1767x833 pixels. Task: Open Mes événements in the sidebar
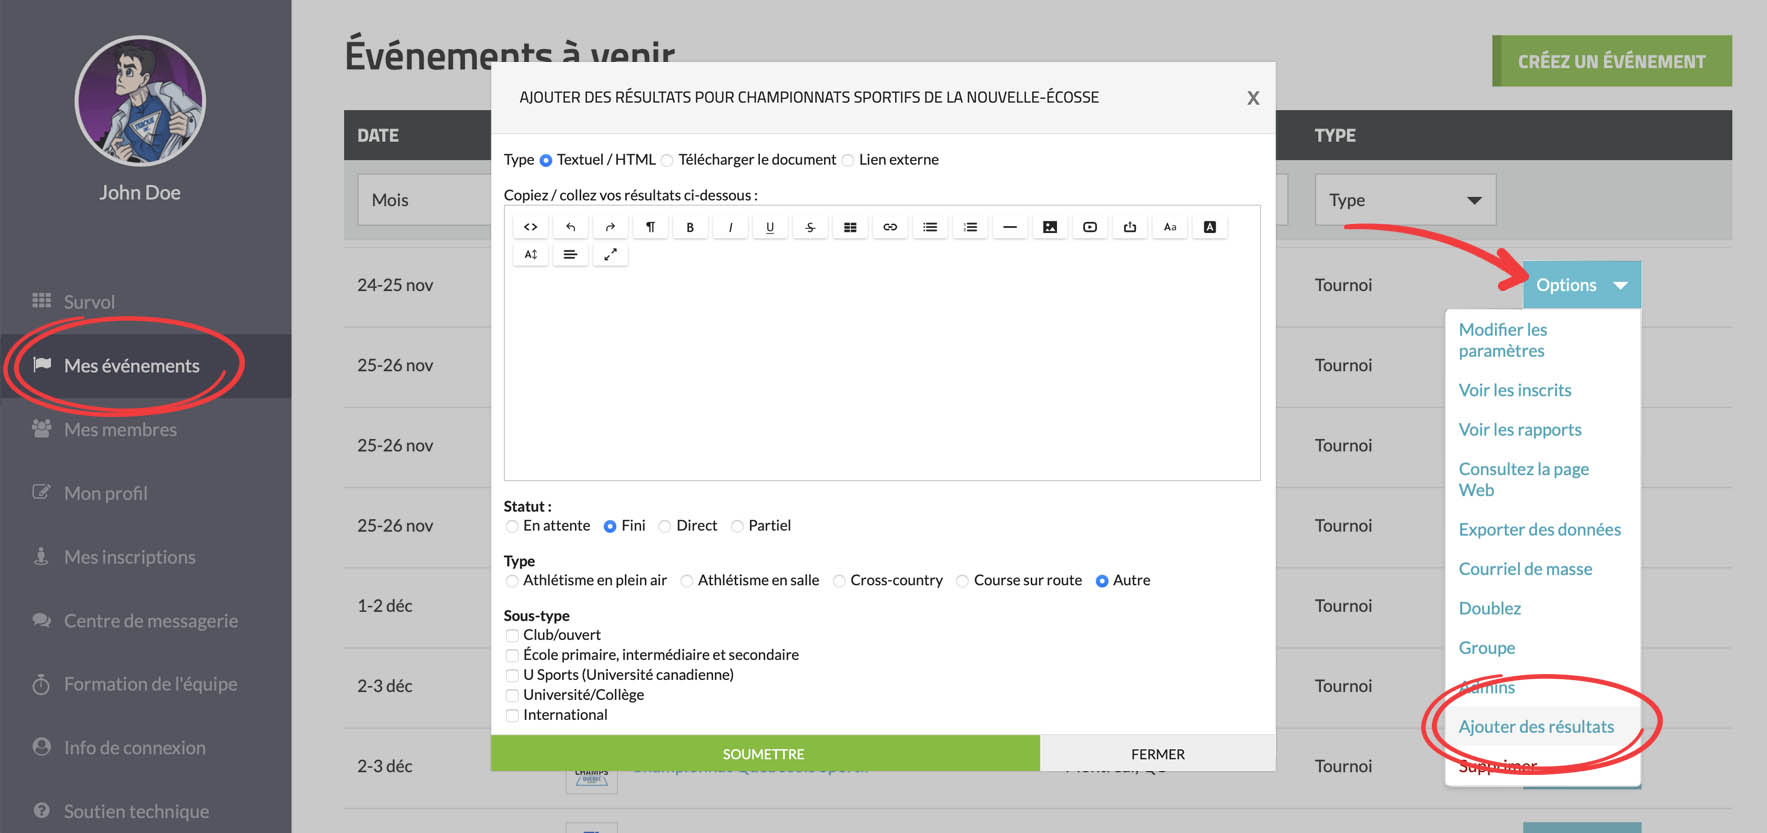click(131, 366)
